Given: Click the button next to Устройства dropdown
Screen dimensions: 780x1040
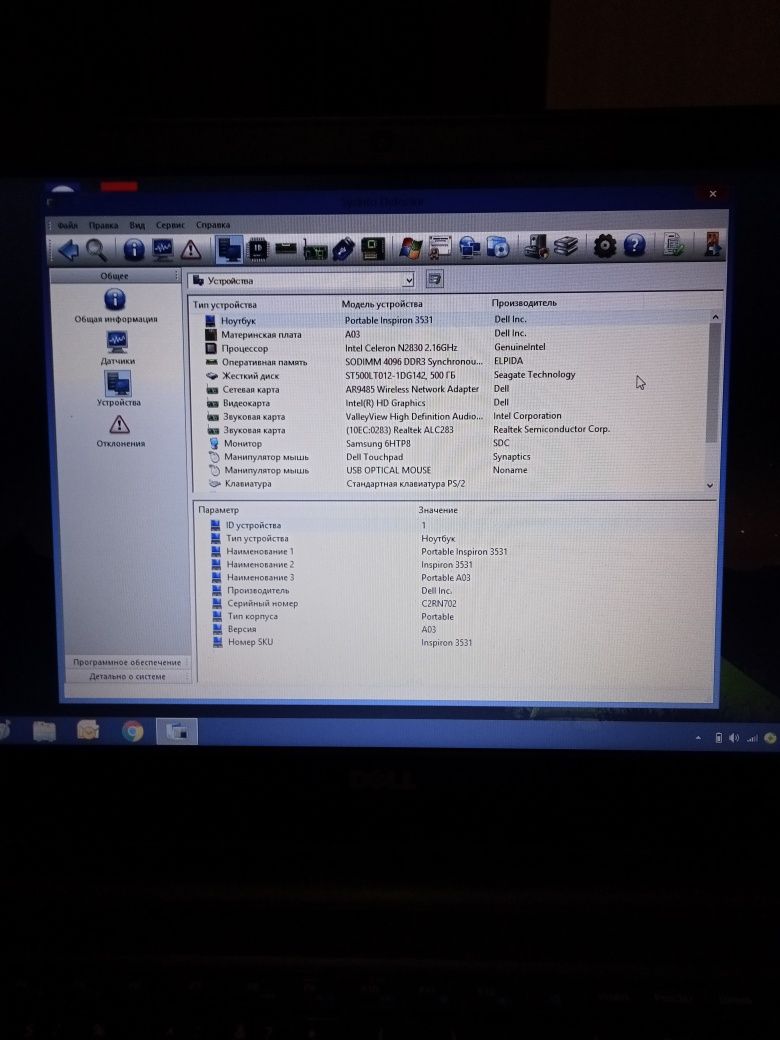Looking at the screenshot, I should [x=434, y=280].
